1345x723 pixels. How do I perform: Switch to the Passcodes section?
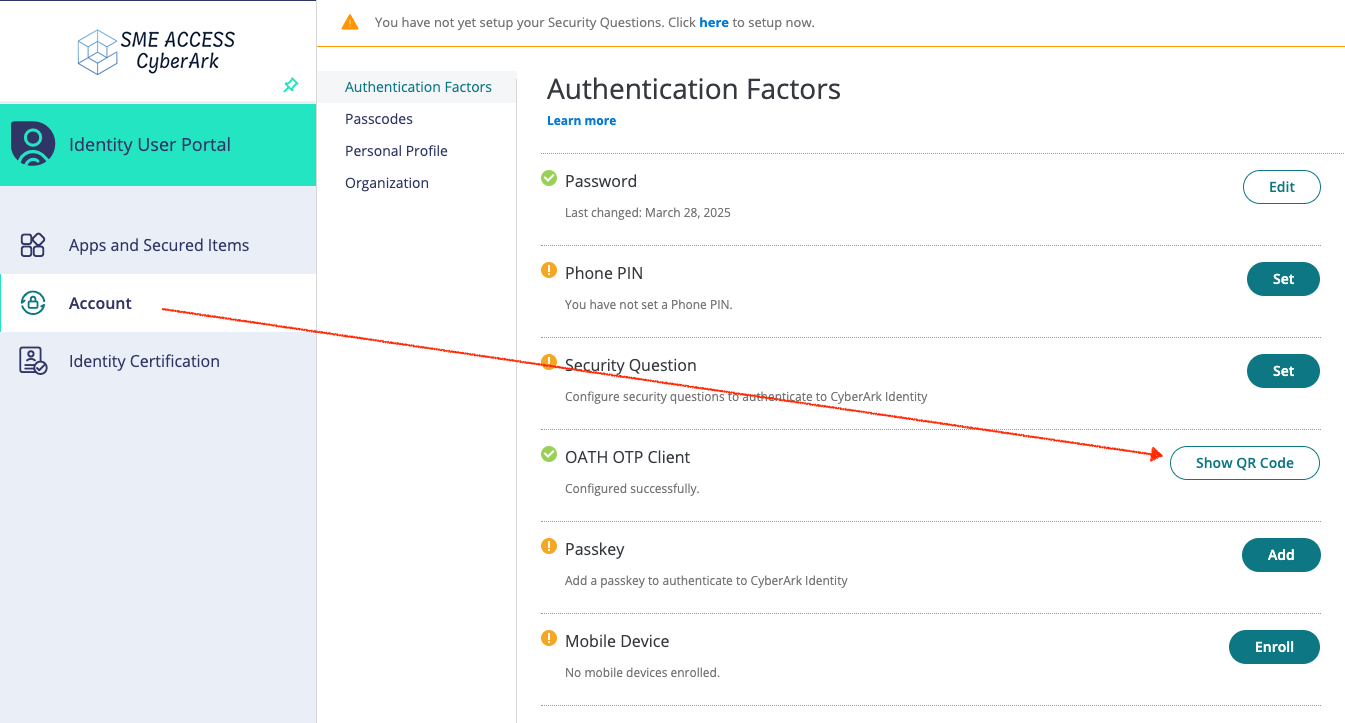click(380, 118)
